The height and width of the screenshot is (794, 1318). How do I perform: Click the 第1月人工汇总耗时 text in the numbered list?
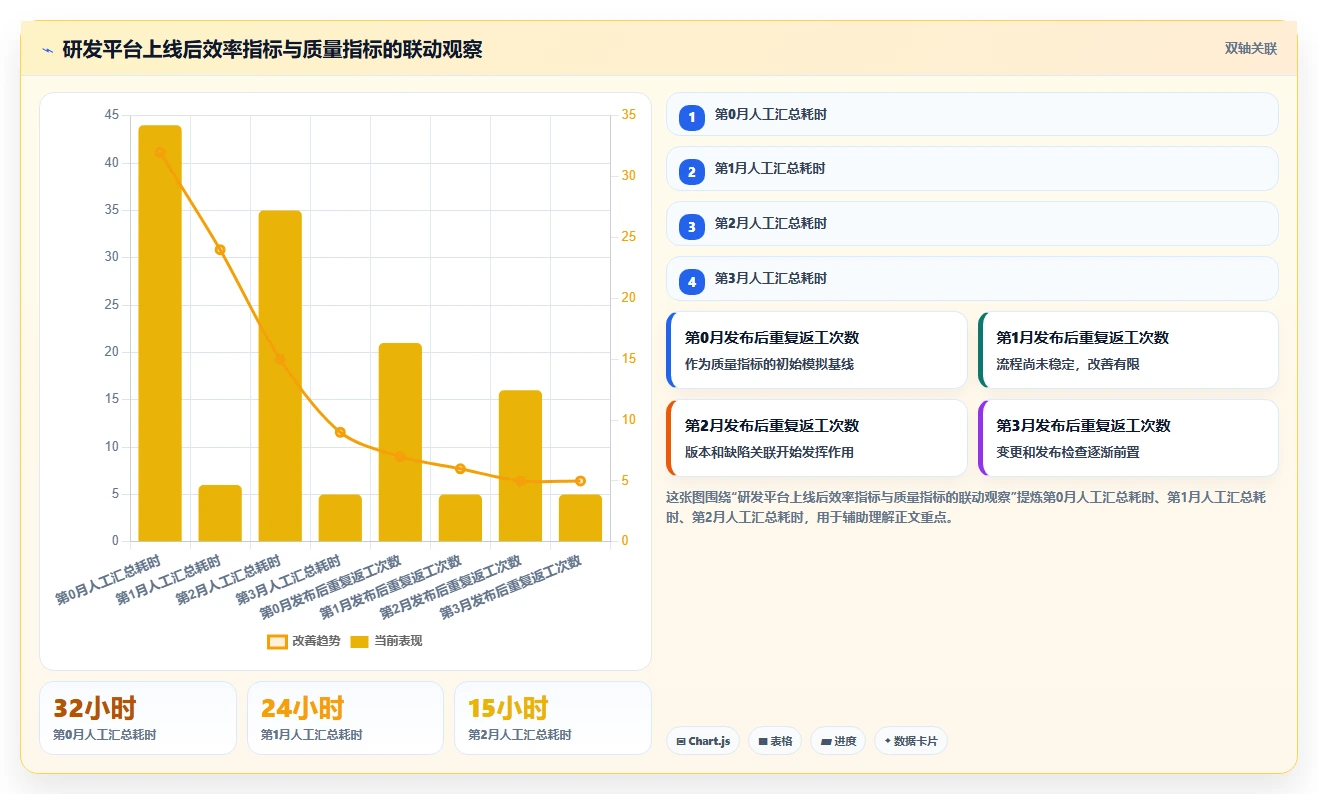pos(770,169)
